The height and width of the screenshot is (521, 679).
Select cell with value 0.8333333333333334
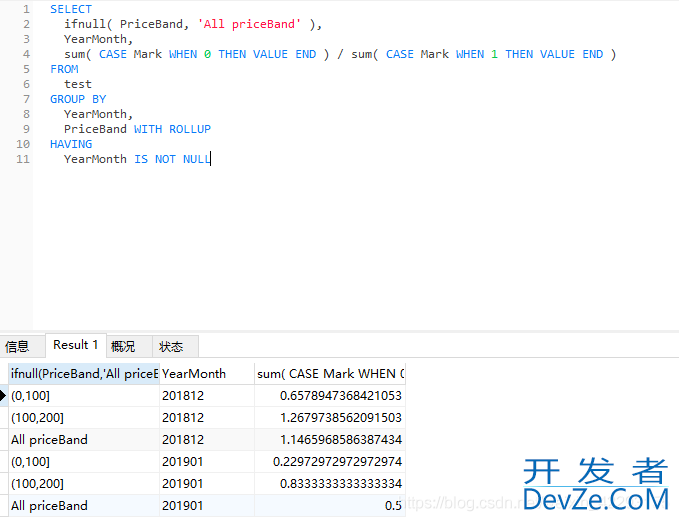pos(330,483)
